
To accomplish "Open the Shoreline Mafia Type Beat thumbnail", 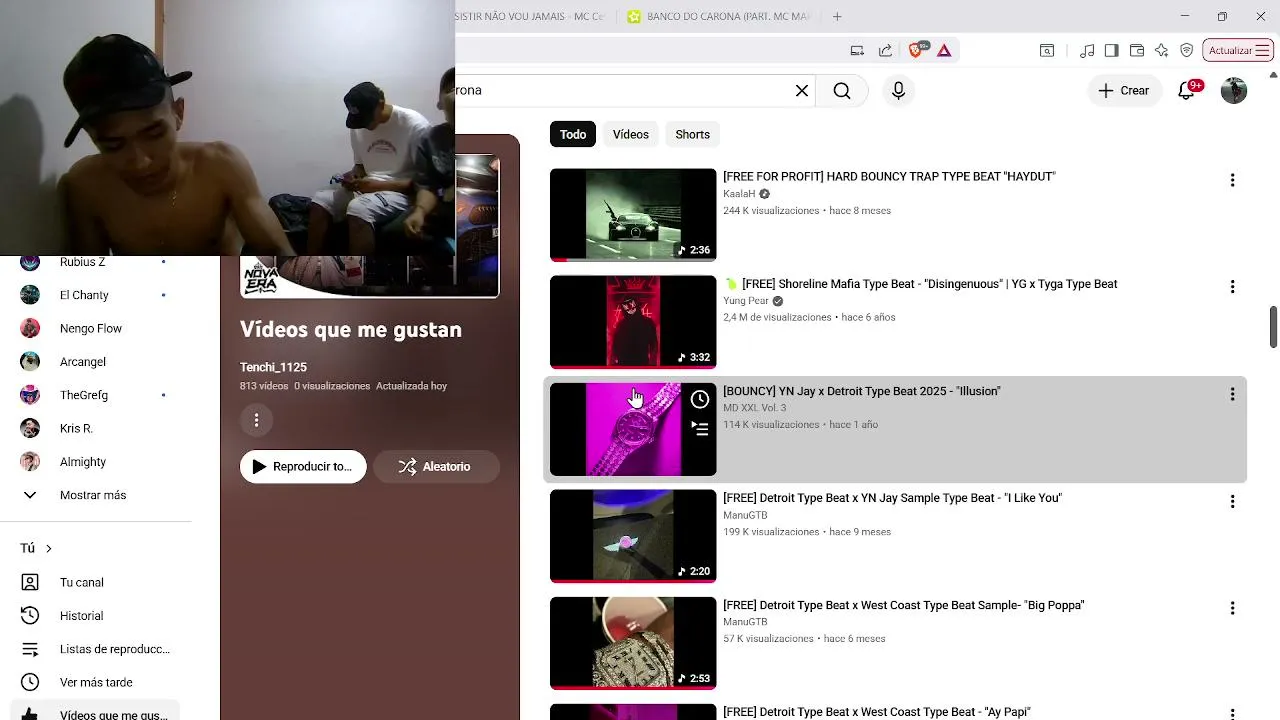I will (x=633, y=322).
